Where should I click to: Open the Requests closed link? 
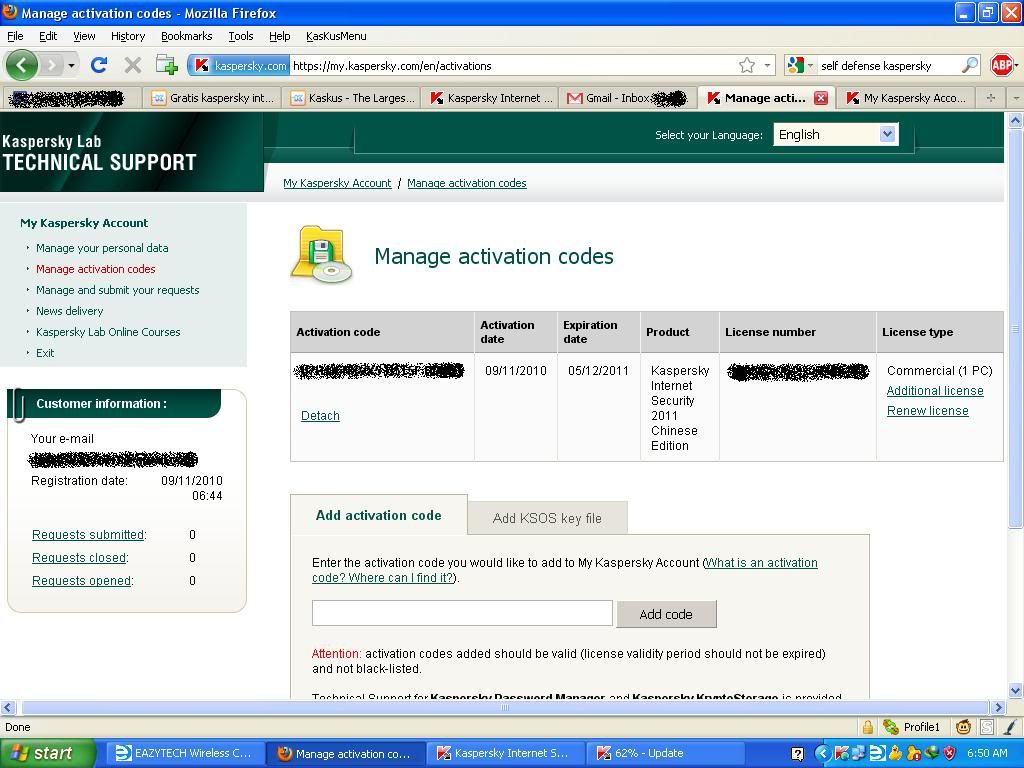tap(79, 558)
